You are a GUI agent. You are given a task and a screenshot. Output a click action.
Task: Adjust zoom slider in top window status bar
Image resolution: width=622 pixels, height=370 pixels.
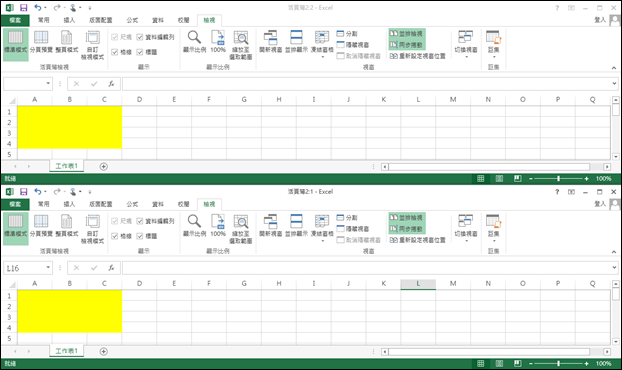tap(559, 178)
